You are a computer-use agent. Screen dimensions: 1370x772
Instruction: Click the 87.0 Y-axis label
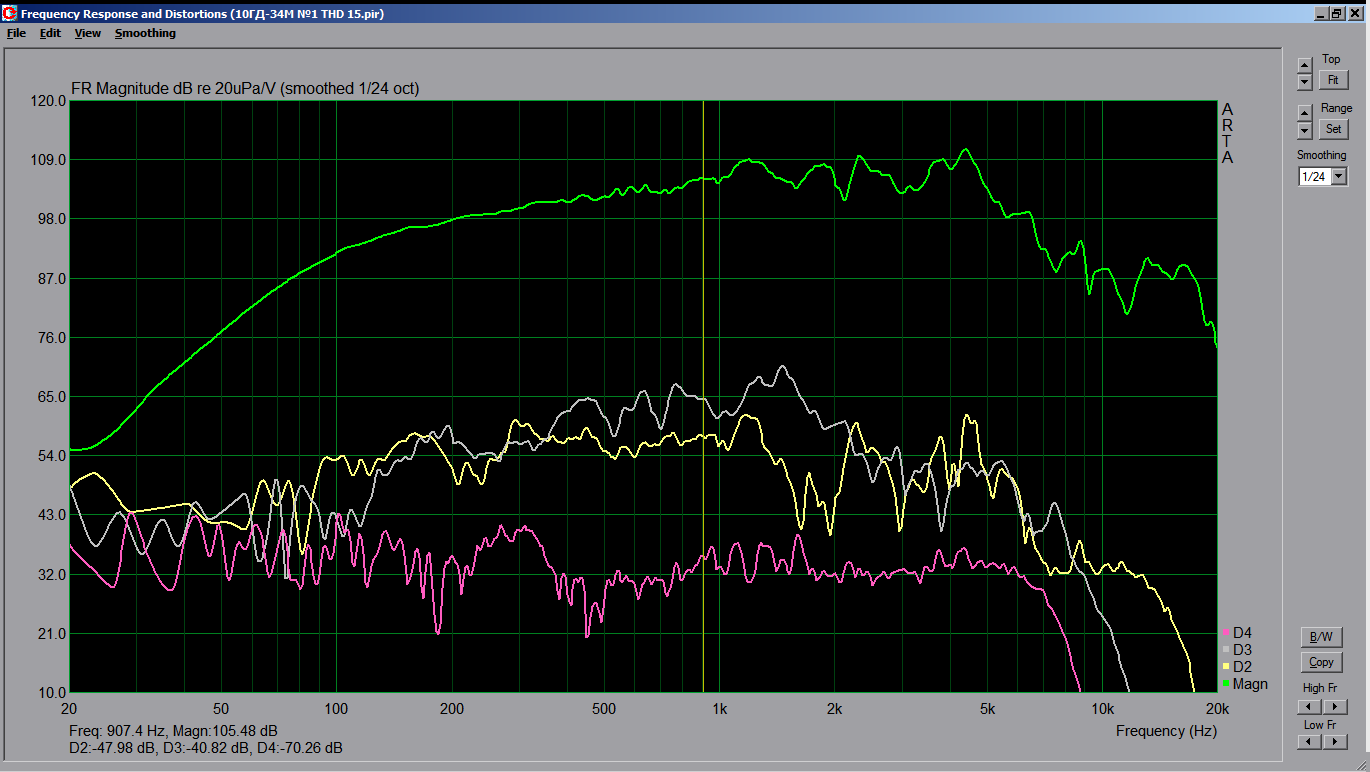[x=51, y=279]
